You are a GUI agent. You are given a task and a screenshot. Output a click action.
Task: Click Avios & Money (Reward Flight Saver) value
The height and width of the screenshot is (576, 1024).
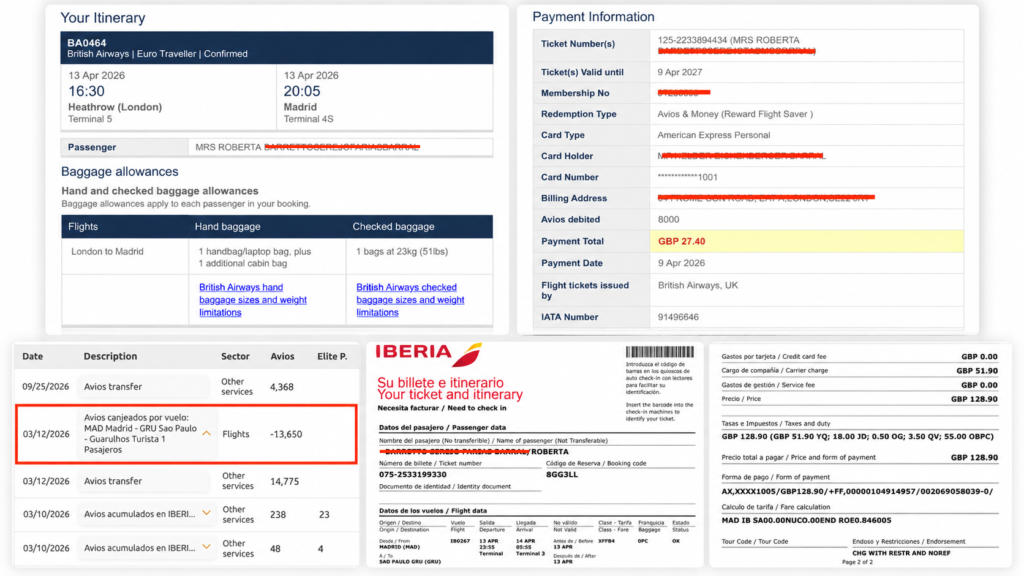(735, 114)
